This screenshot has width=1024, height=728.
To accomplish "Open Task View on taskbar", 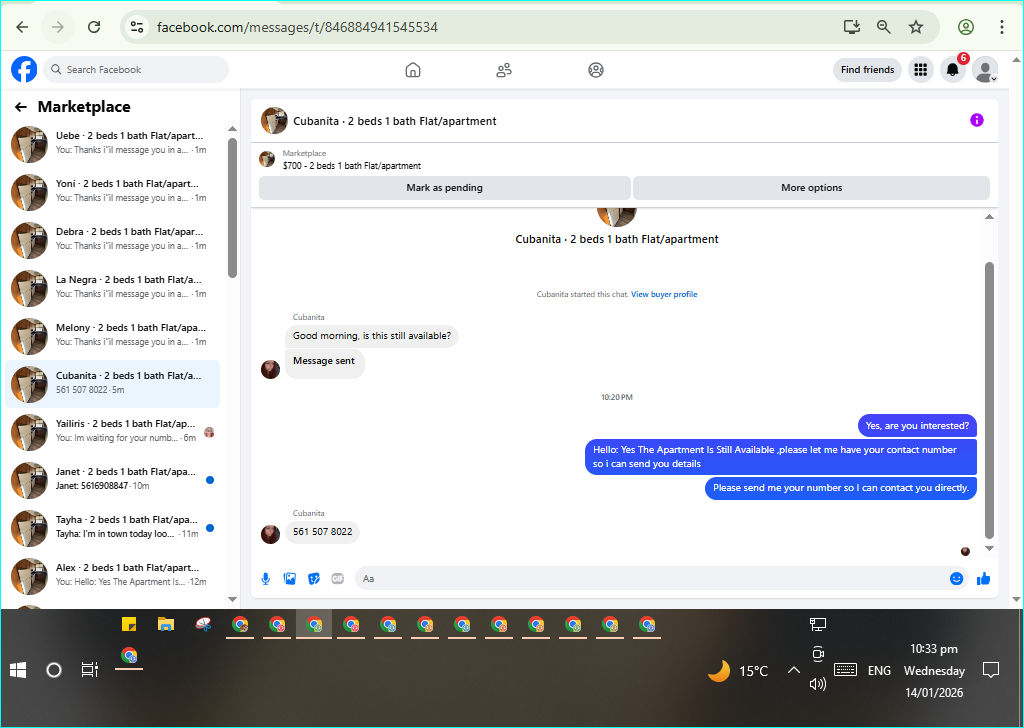I will (89, 671).
